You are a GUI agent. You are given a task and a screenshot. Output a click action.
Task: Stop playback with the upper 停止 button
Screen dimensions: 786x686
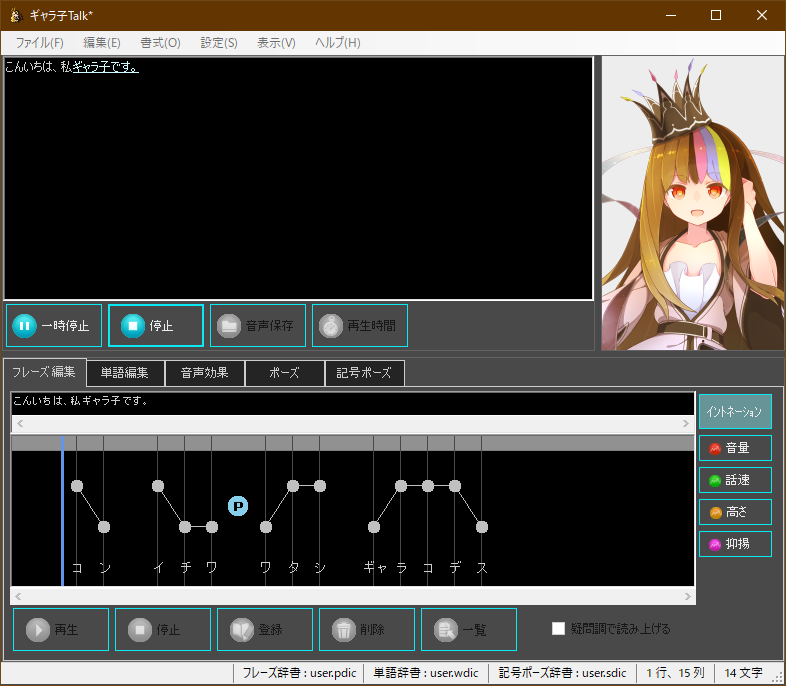[156, 326]
